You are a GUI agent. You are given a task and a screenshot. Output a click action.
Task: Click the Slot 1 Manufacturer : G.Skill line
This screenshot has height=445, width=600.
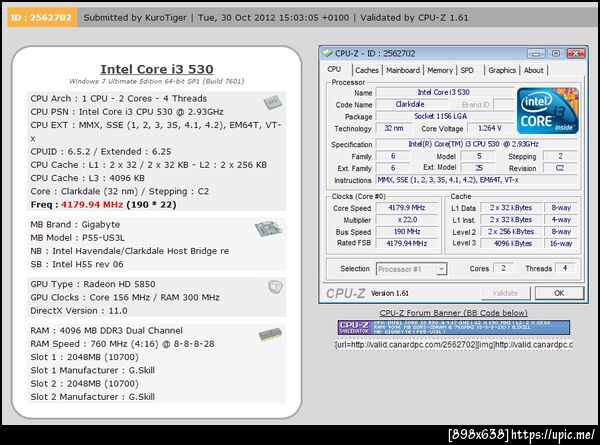93,370
